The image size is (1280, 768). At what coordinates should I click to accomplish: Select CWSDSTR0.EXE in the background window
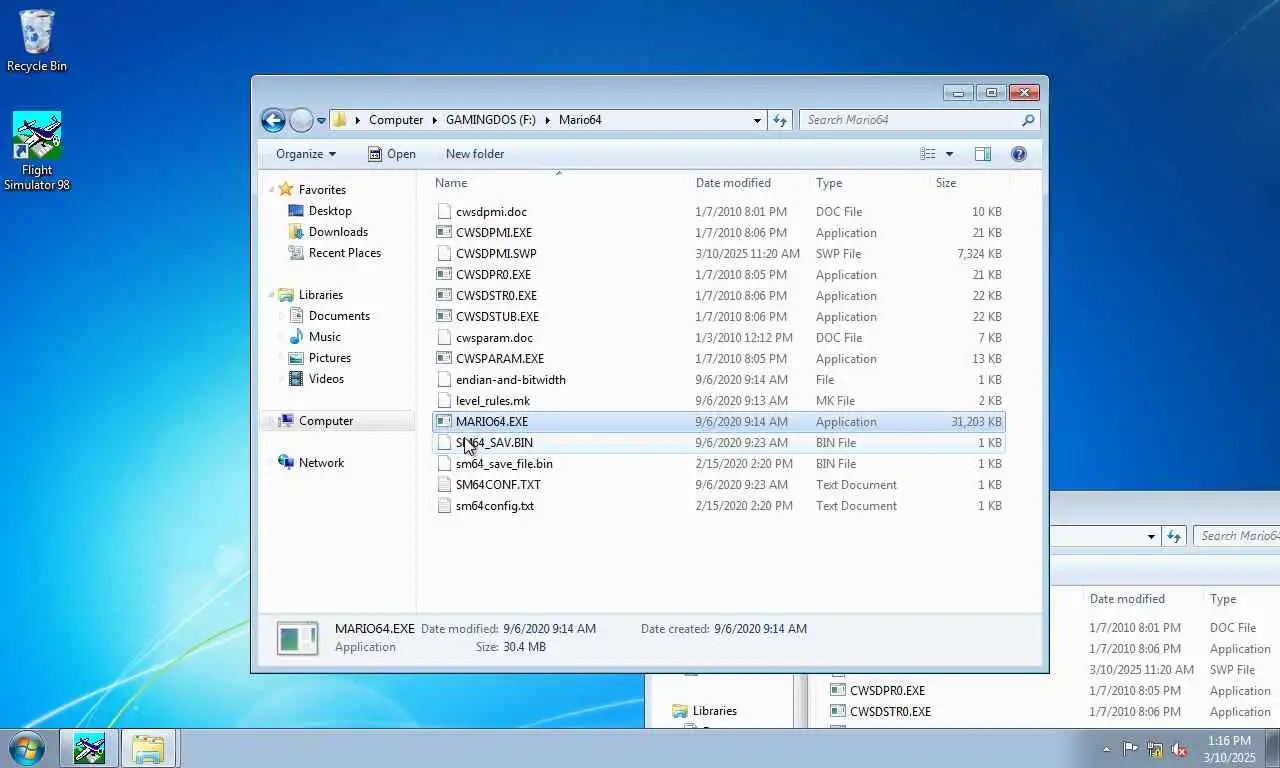(x=890, y=712)
